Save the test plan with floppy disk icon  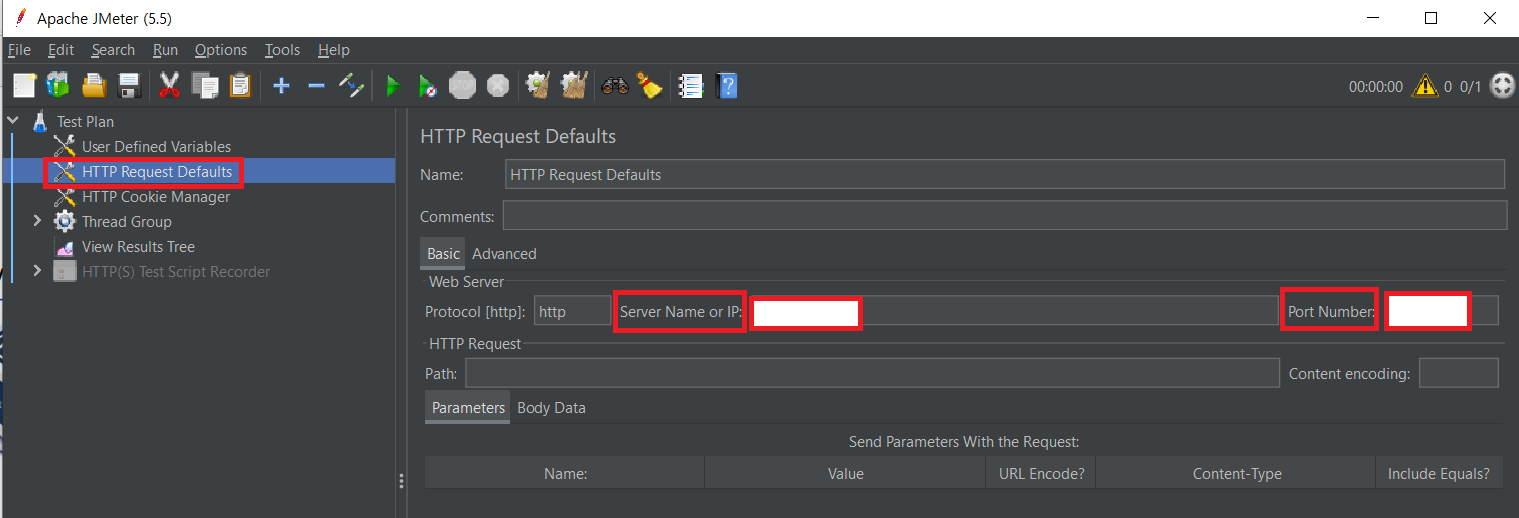(x=128, y=86)
